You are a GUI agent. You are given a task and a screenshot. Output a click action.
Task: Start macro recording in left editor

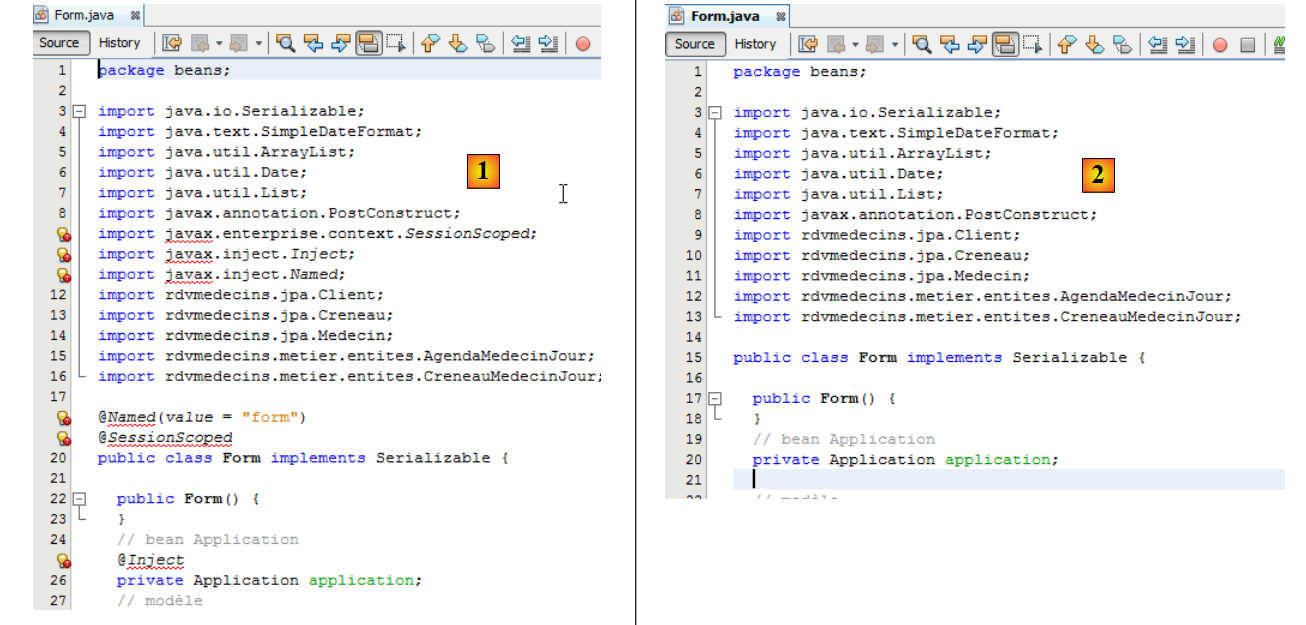click(583, 43)
